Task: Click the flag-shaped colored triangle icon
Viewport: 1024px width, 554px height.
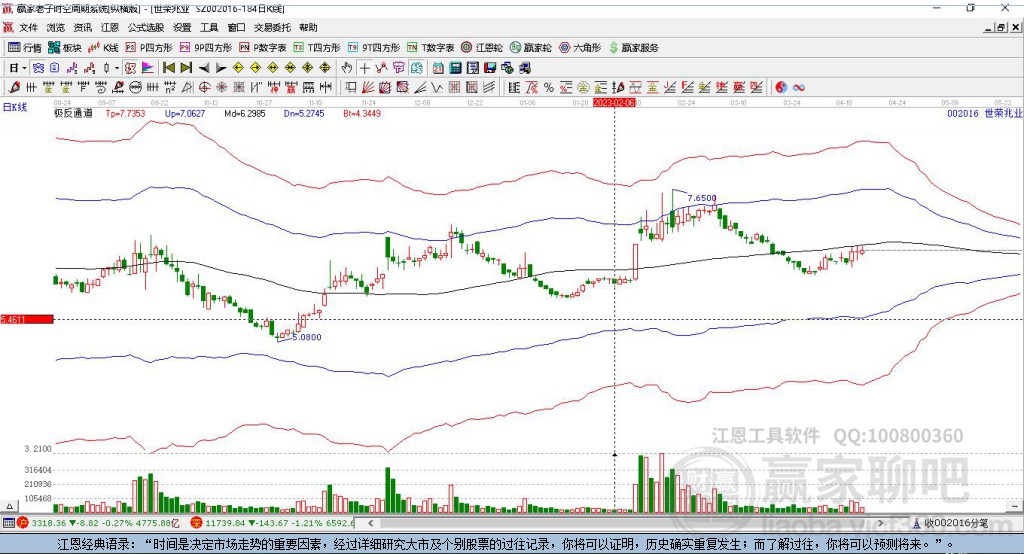Action: coord(148,68)
